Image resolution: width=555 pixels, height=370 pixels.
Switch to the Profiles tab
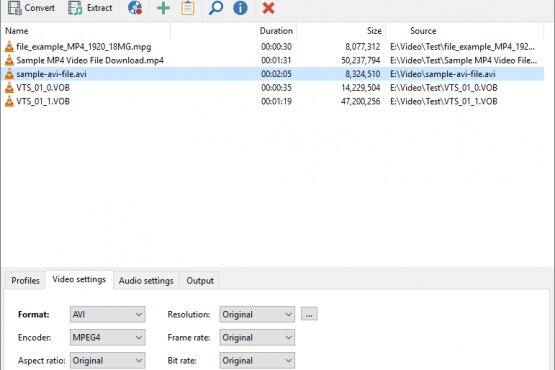tap(25, 280)
